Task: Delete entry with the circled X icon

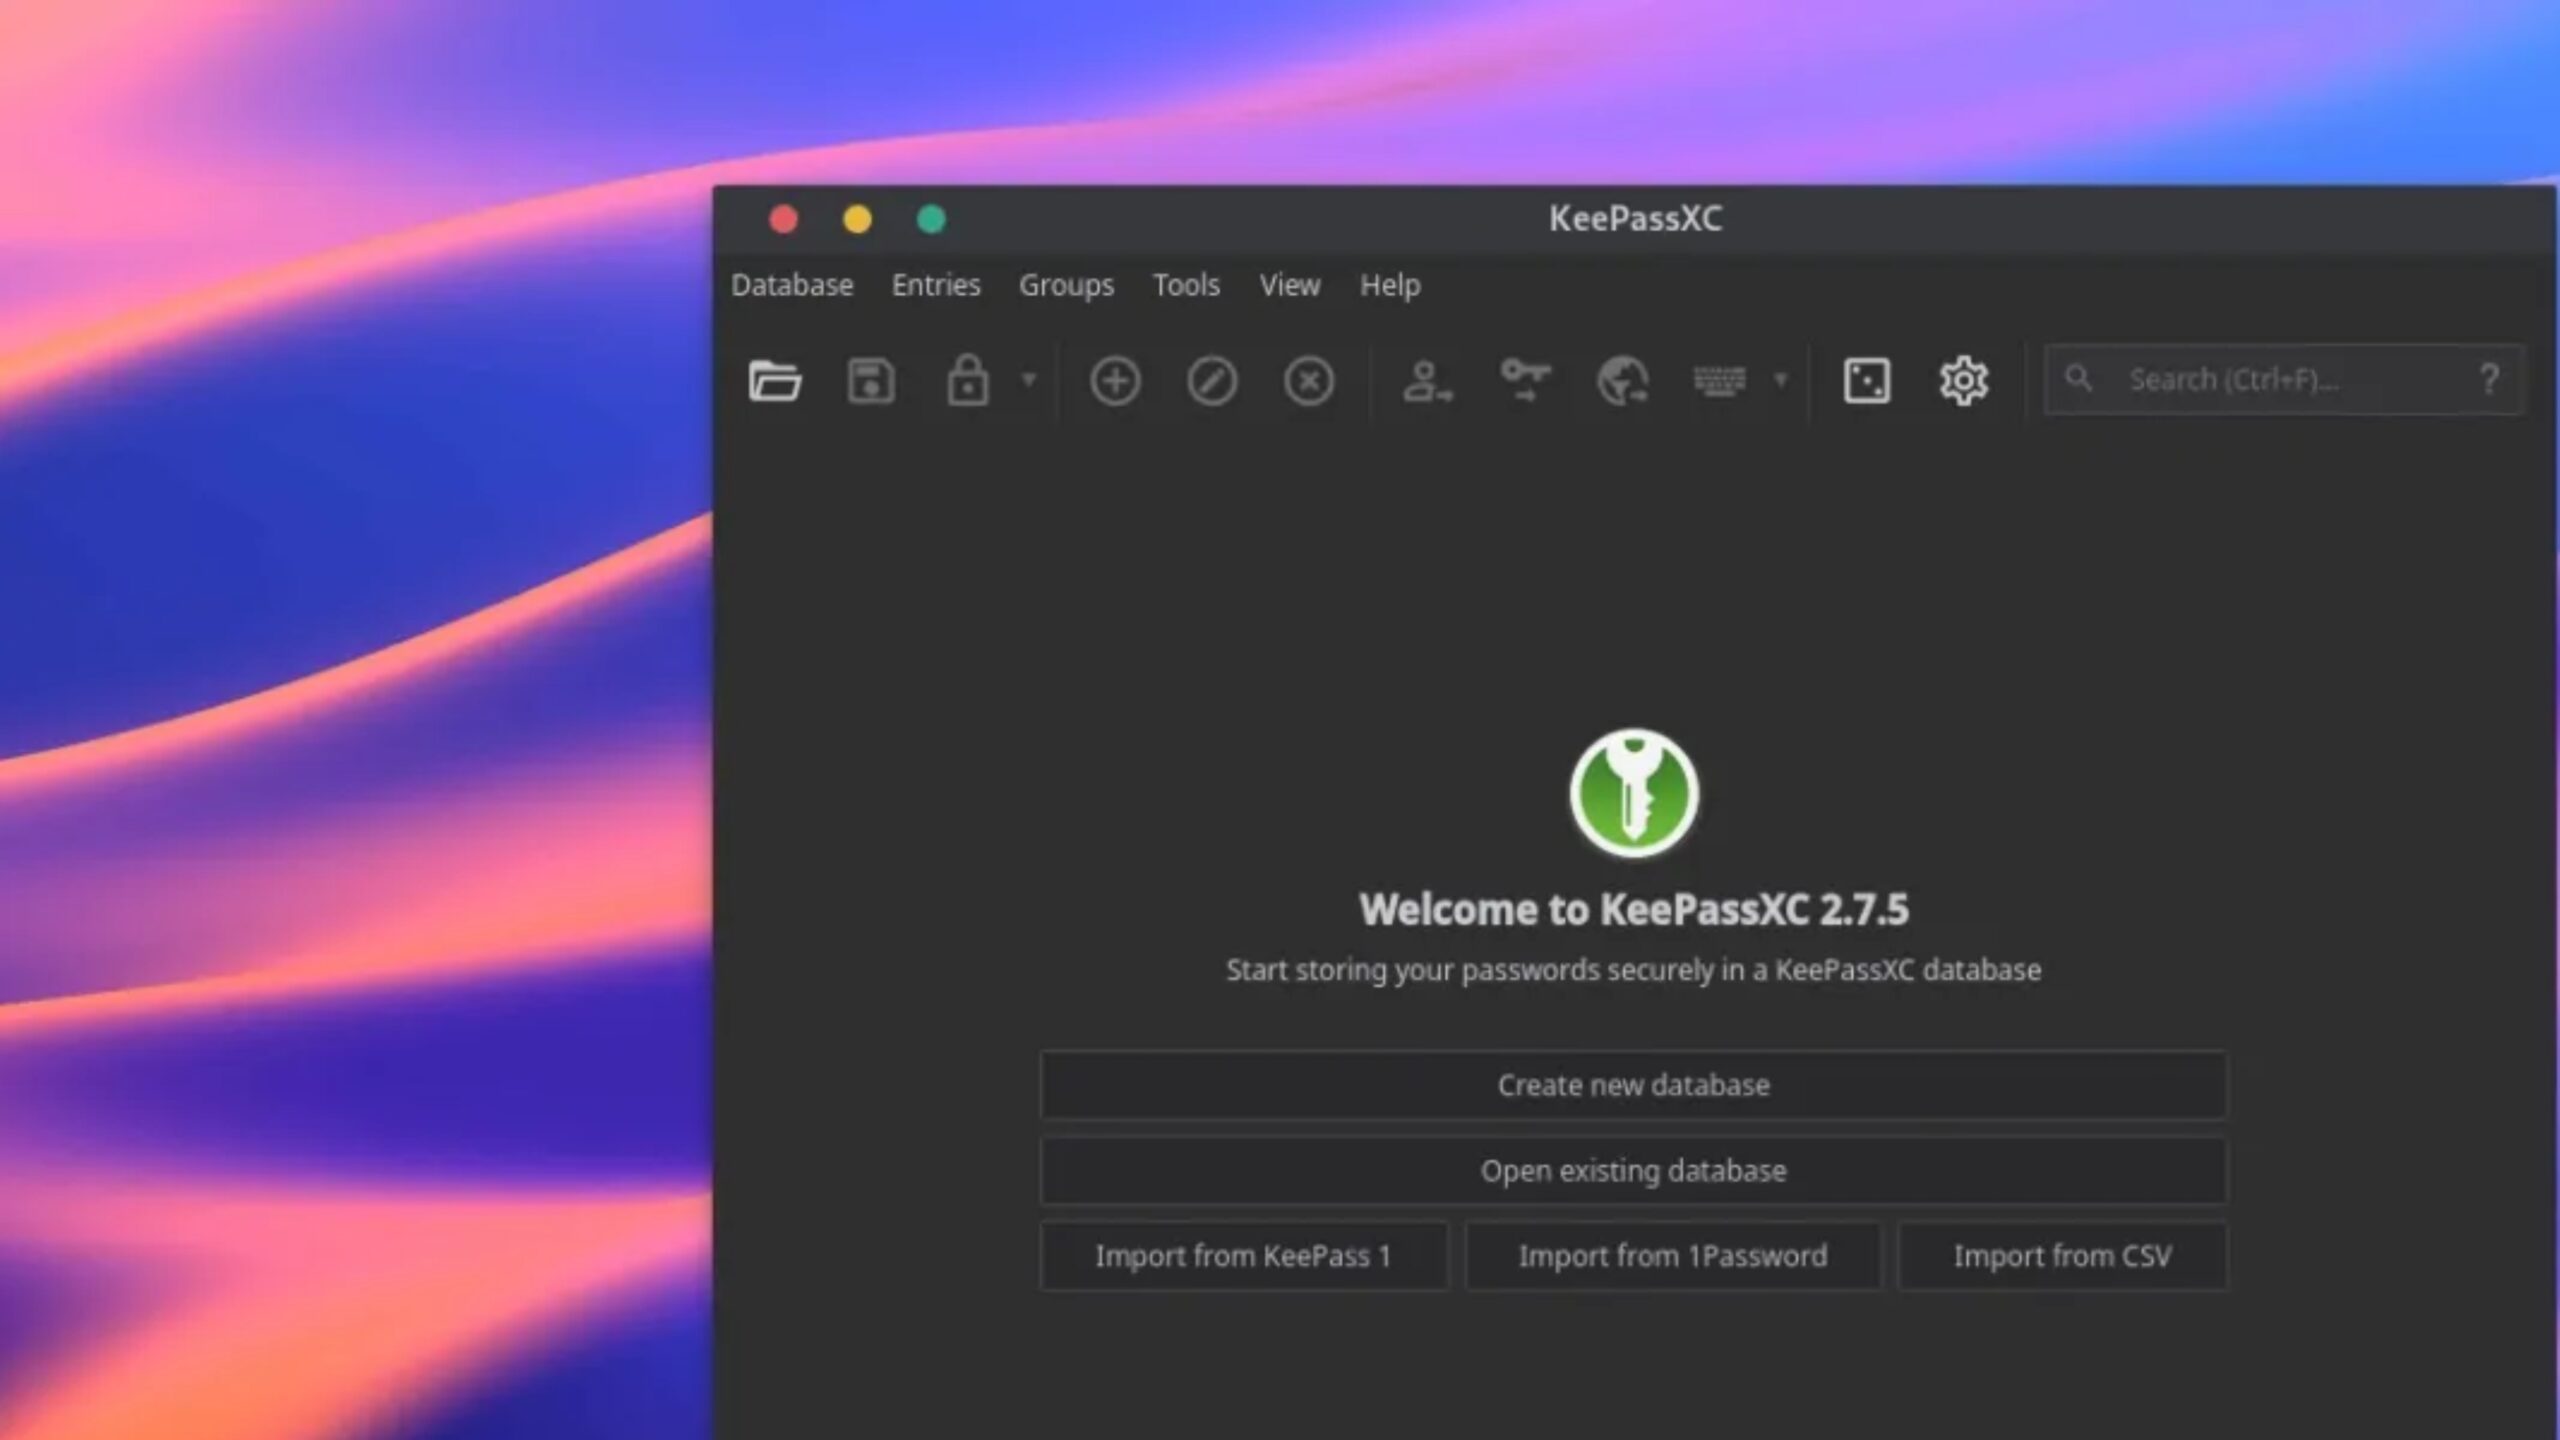Action: point(1309,381)
